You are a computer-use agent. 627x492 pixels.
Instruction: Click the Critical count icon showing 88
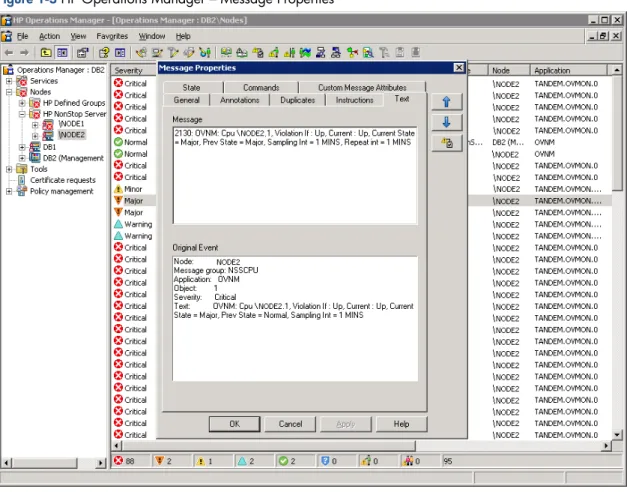118,461
